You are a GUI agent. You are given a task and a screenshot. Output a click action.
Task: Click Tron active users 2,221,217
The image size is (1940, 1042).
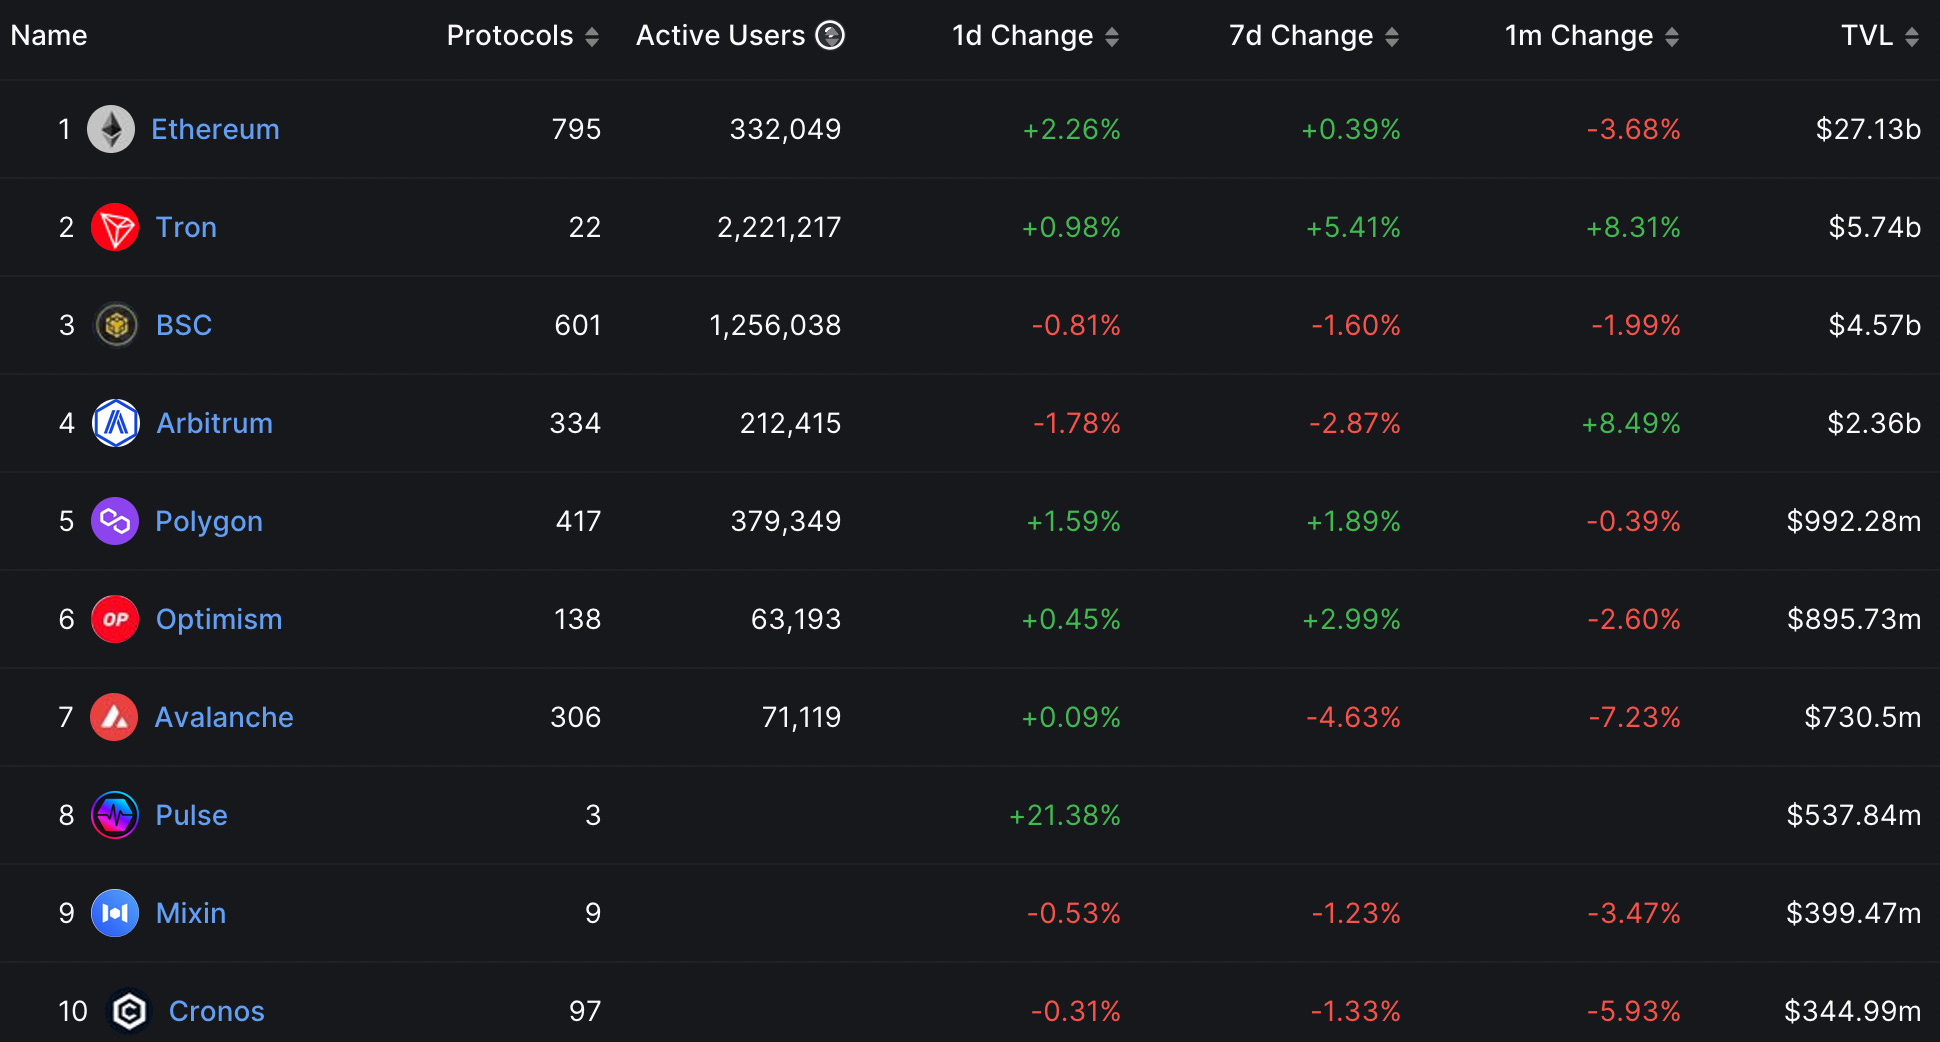(x=779, y=227)
